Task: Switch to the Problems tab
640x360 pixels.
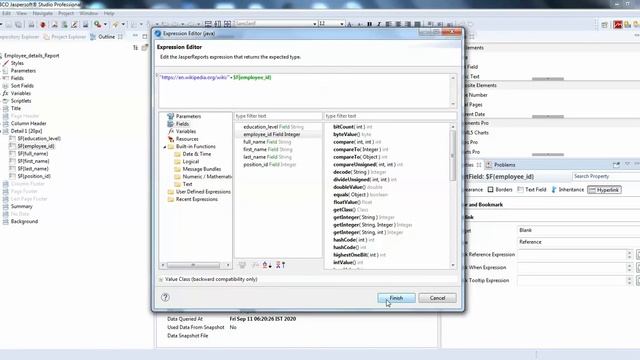Action: click(500, 165)
